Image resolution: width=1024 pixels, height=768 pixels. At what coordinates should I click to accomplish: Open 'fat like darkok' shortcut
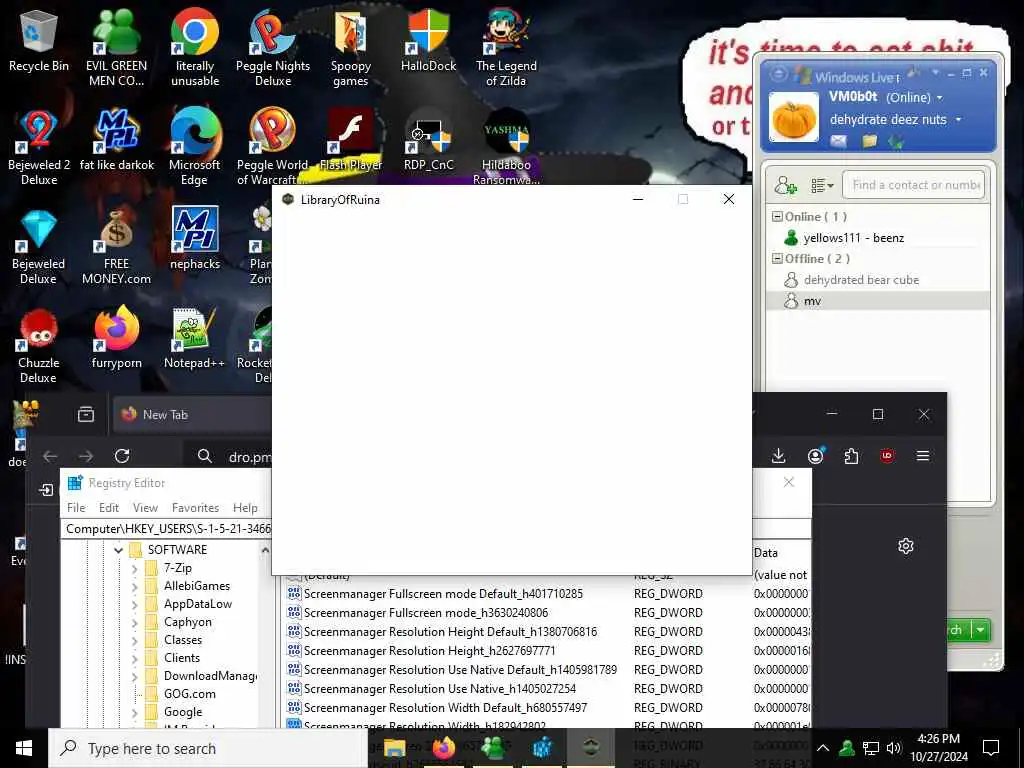point(117,140)
